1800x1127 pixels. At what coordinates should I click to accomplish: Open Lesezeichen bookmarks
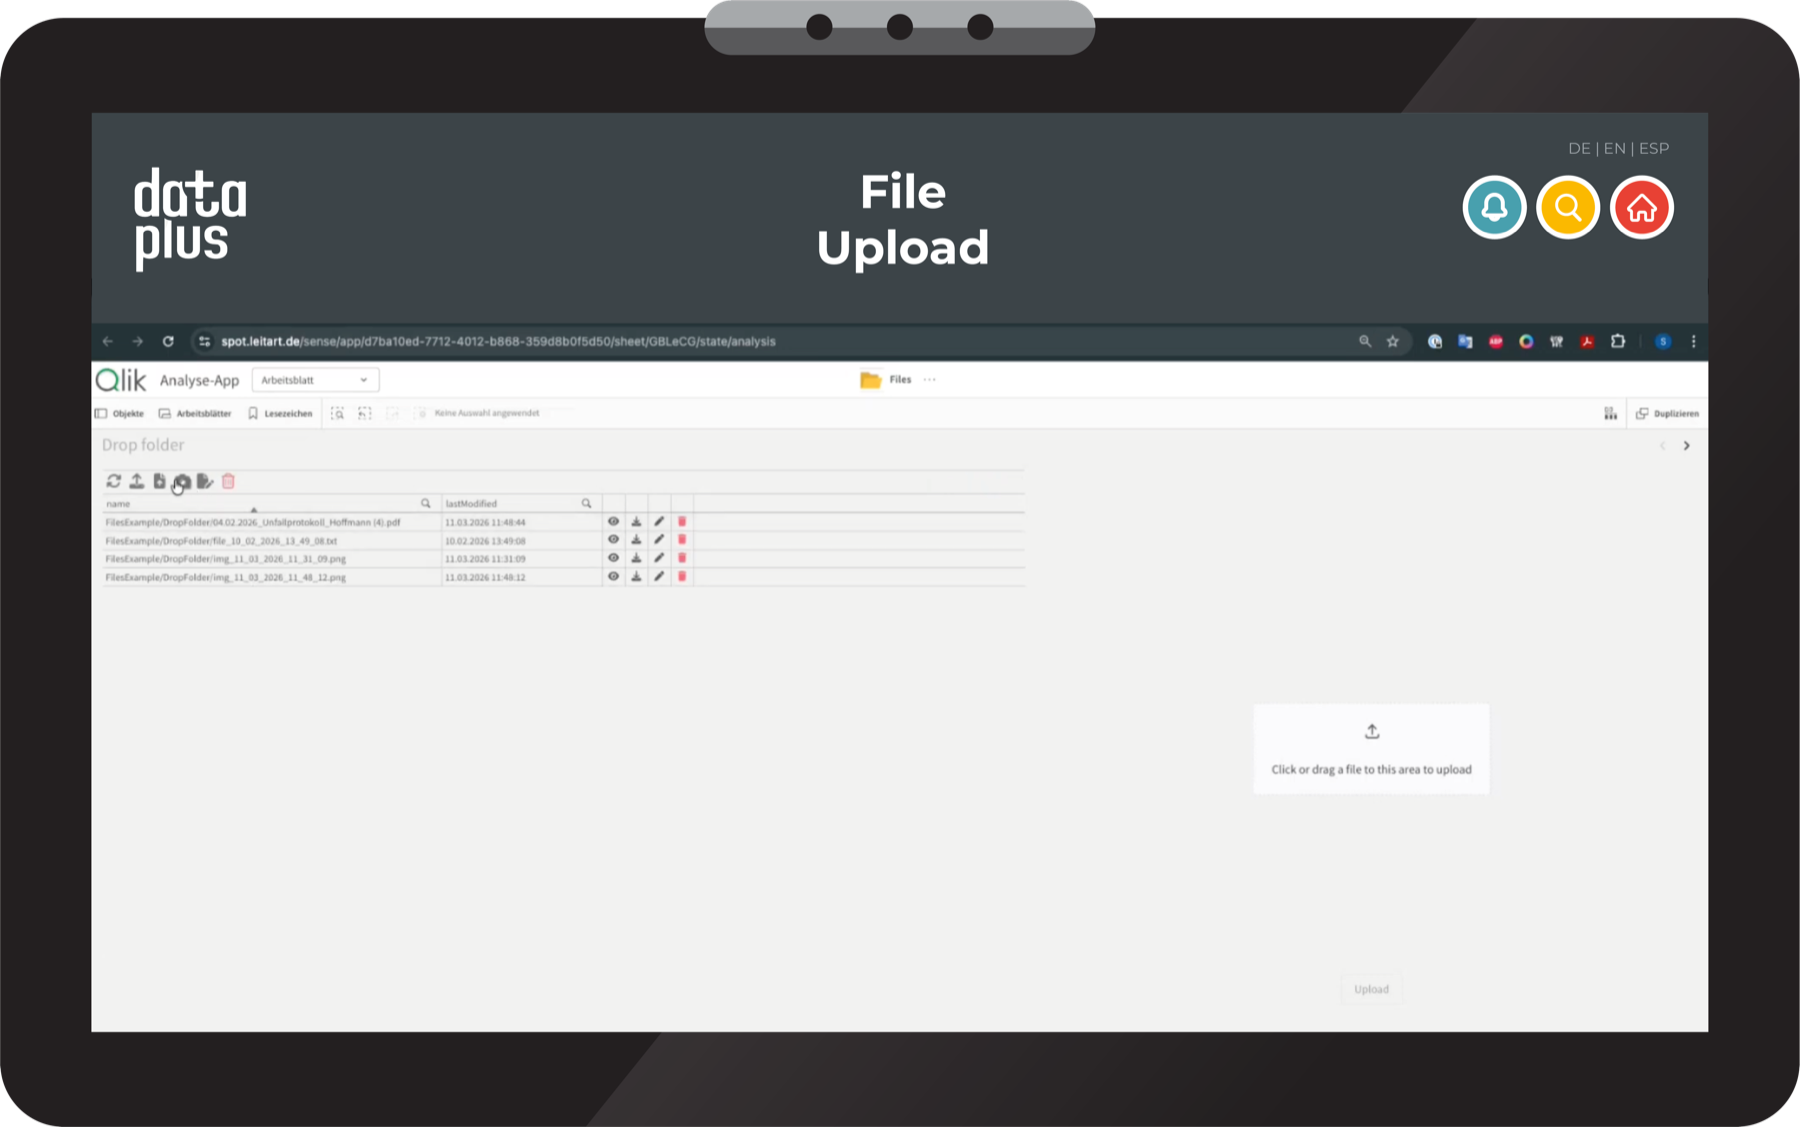tap(280, 413)
